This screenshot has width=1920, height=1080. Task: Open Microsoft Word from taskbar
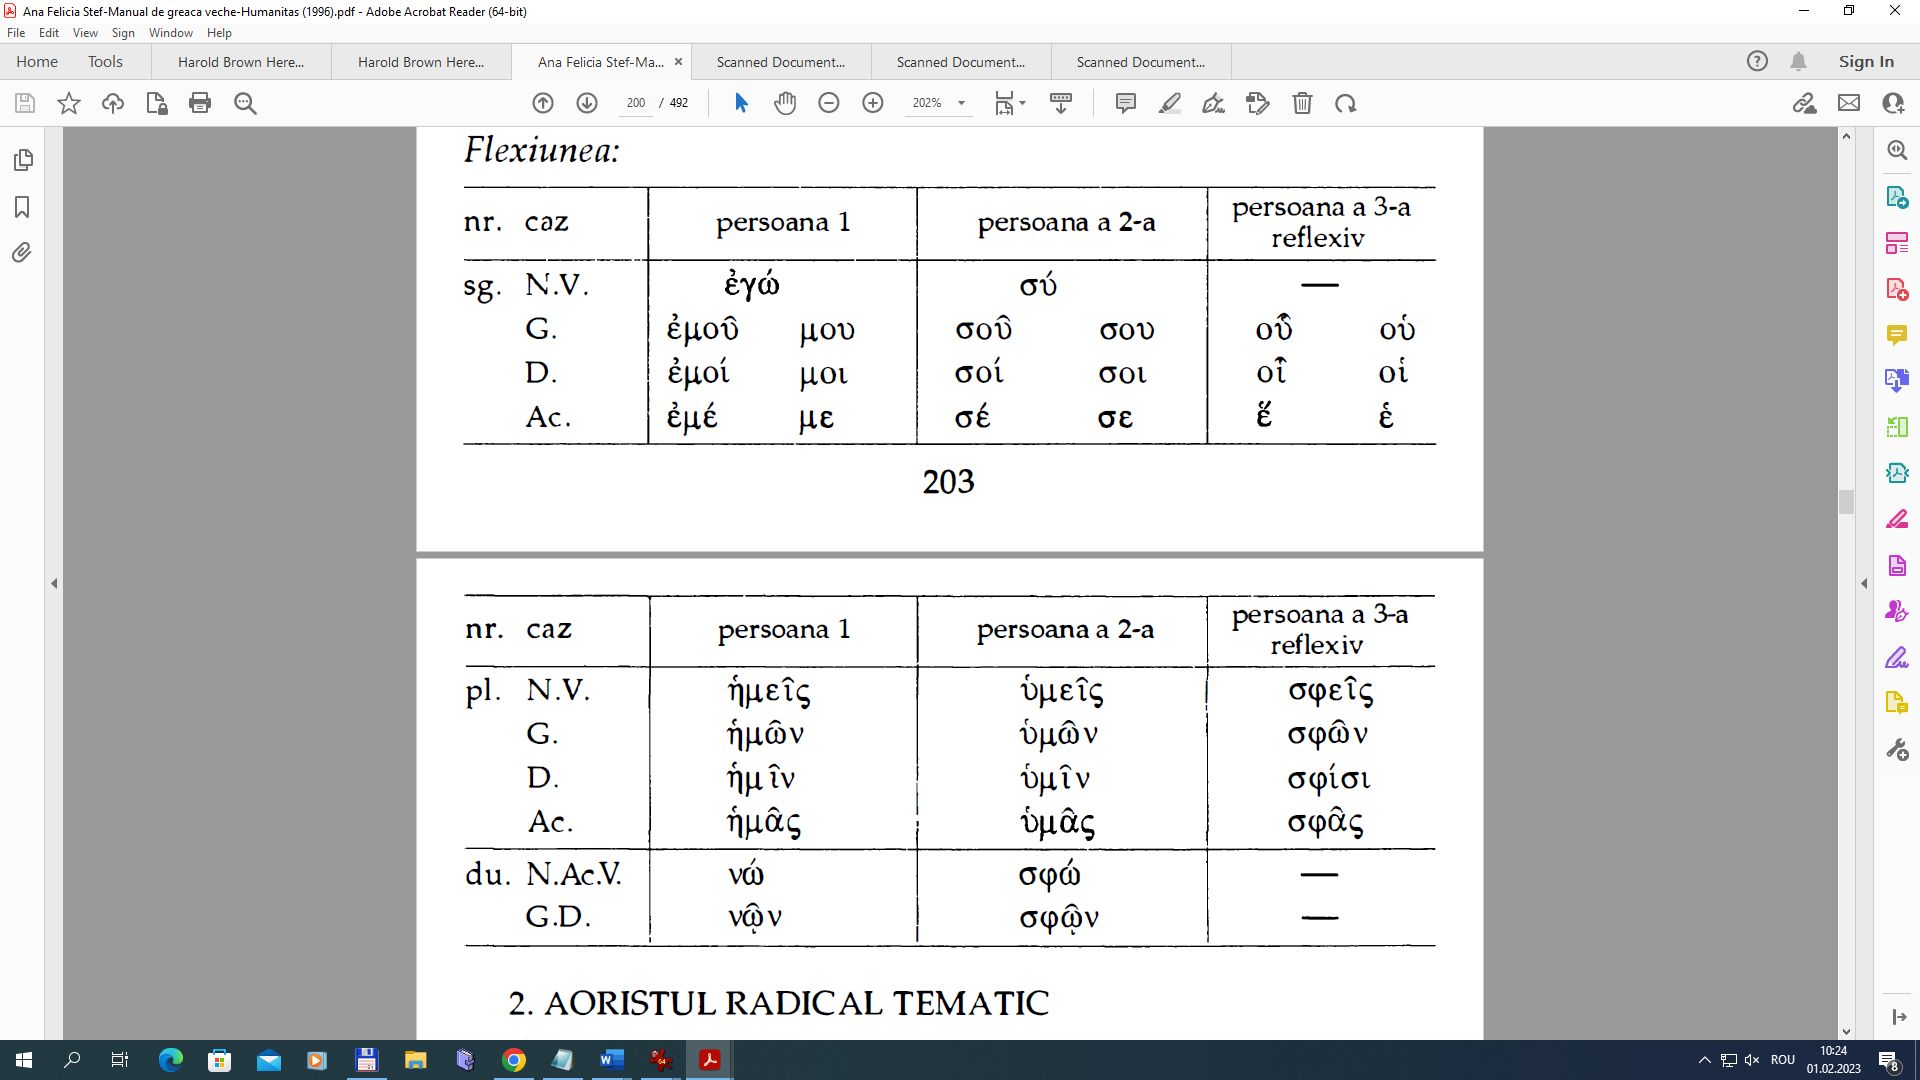tap(612, 1060)
